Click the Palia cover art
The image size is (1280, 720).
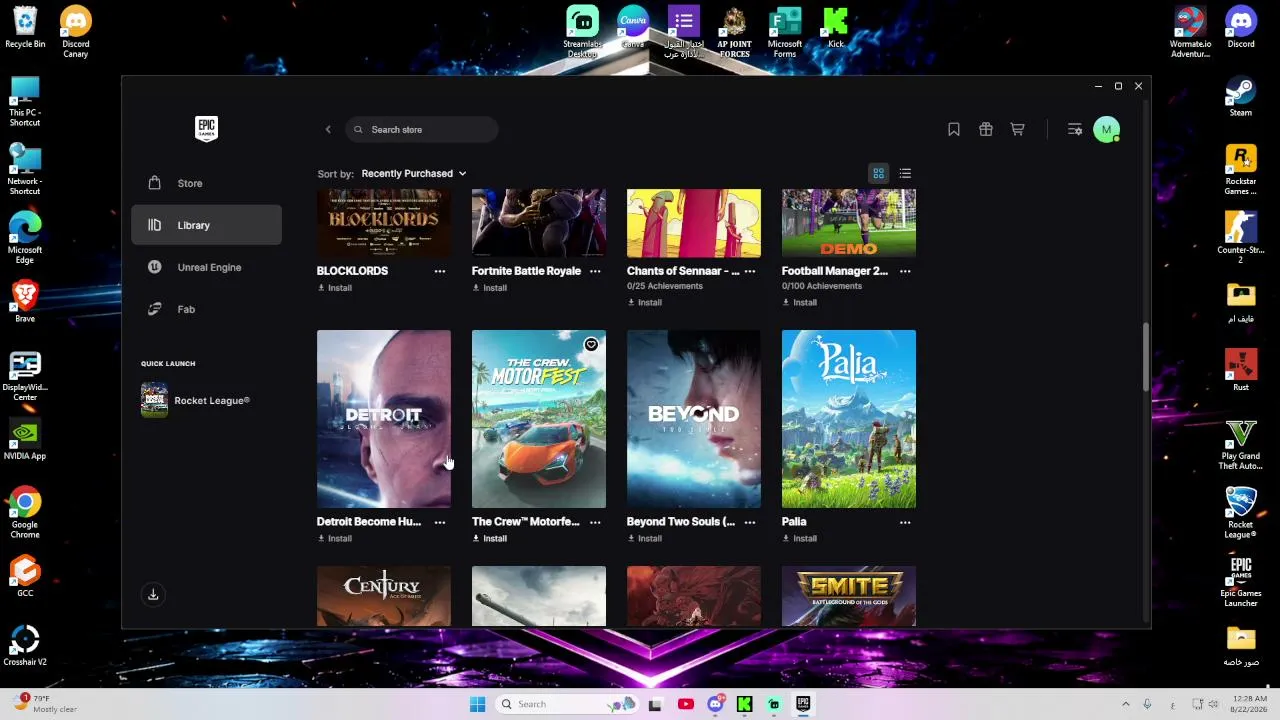point(849,419)
